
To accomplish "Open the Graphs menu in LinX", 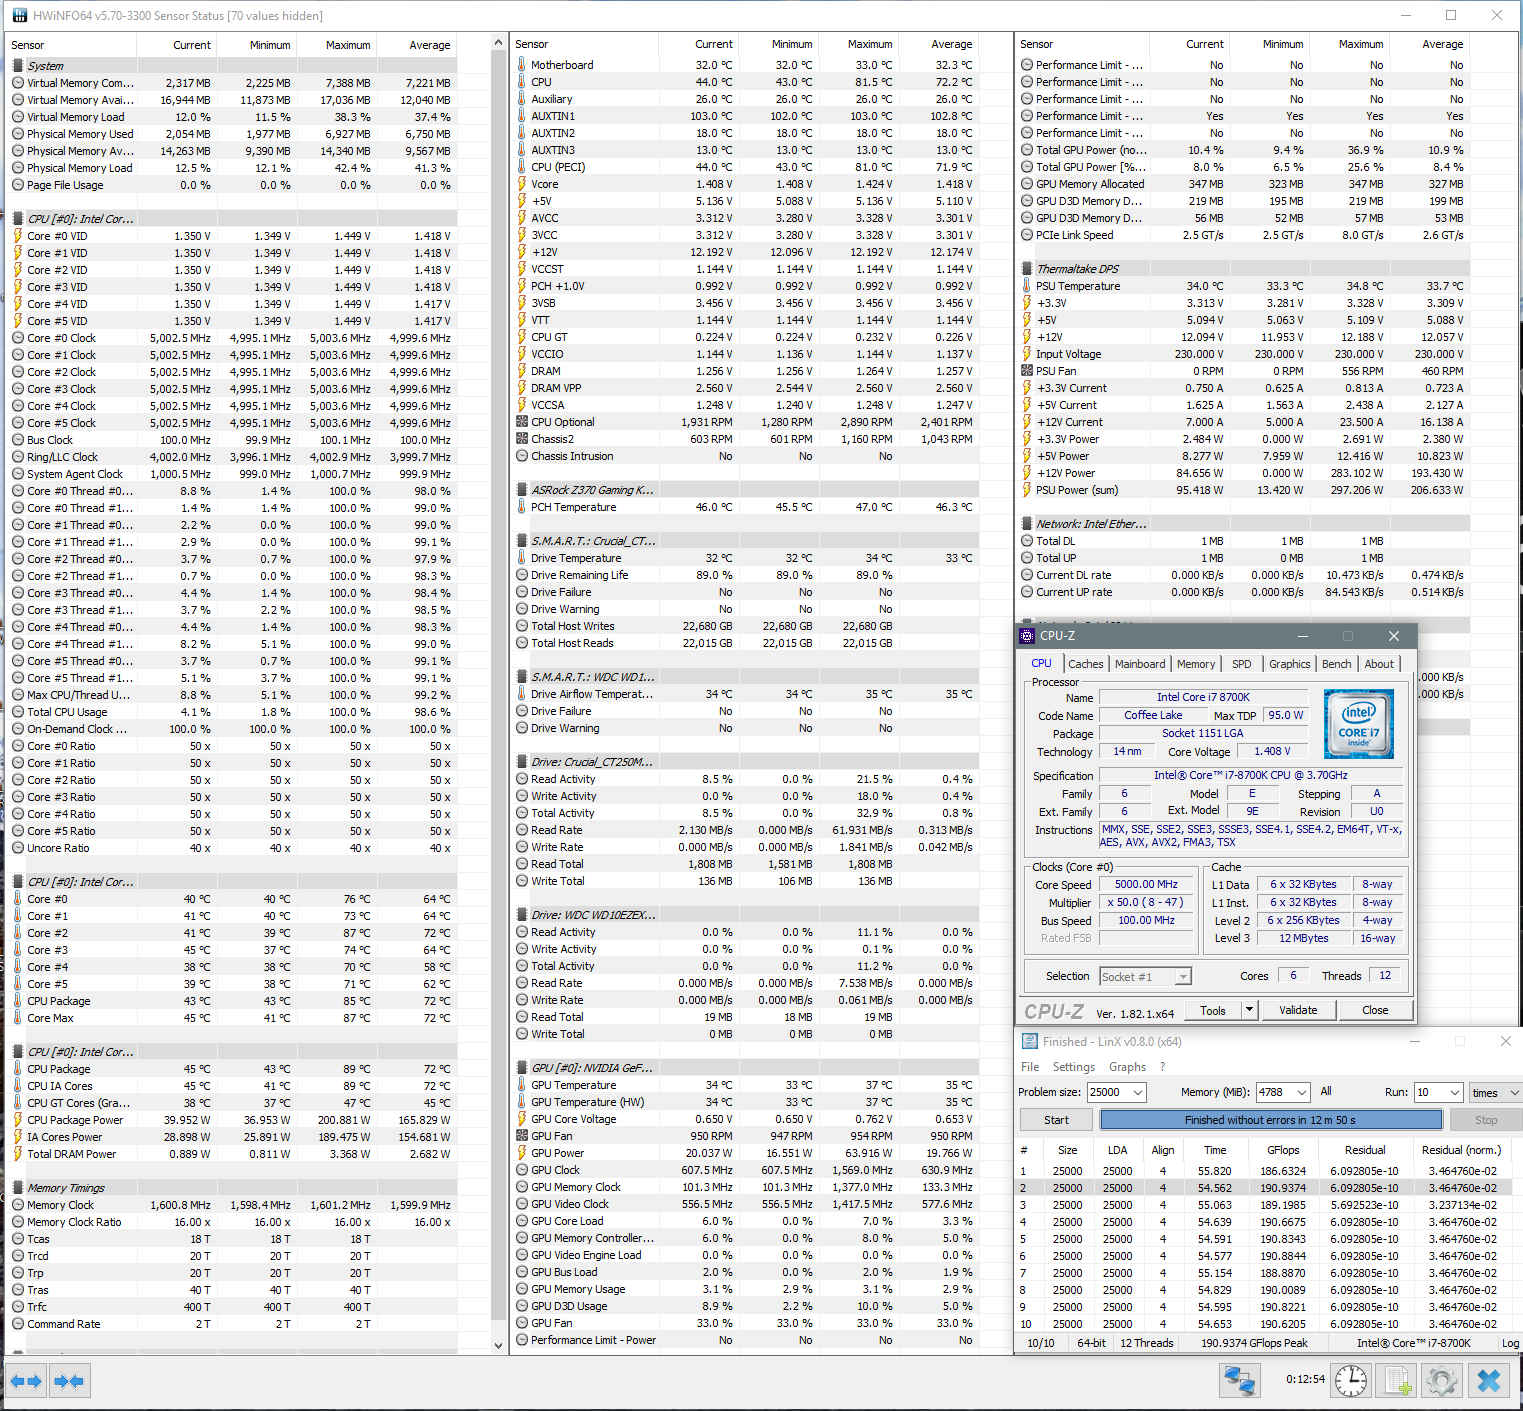I will (1127, 1067).
